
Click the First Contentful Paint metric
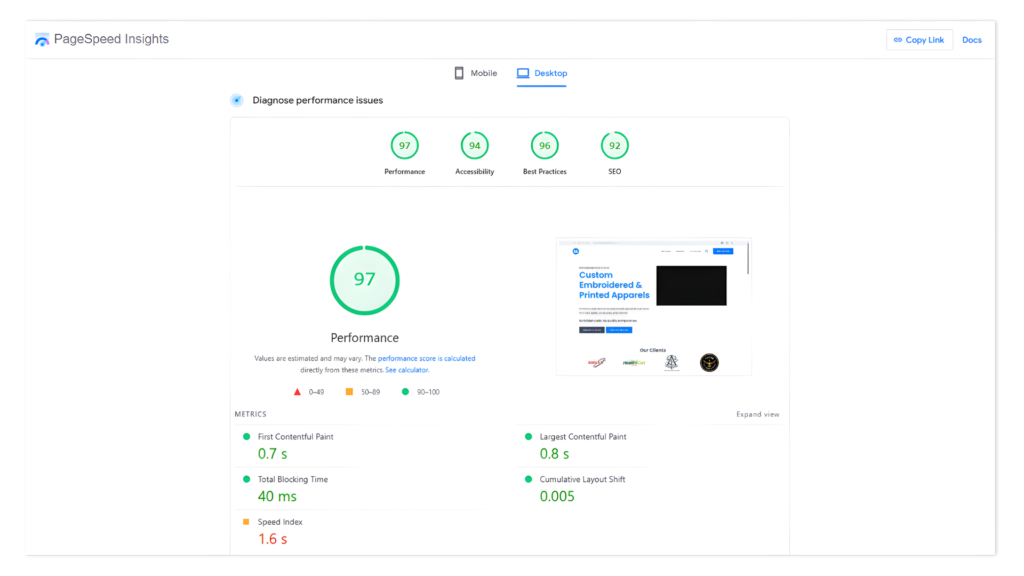(295, 437)
